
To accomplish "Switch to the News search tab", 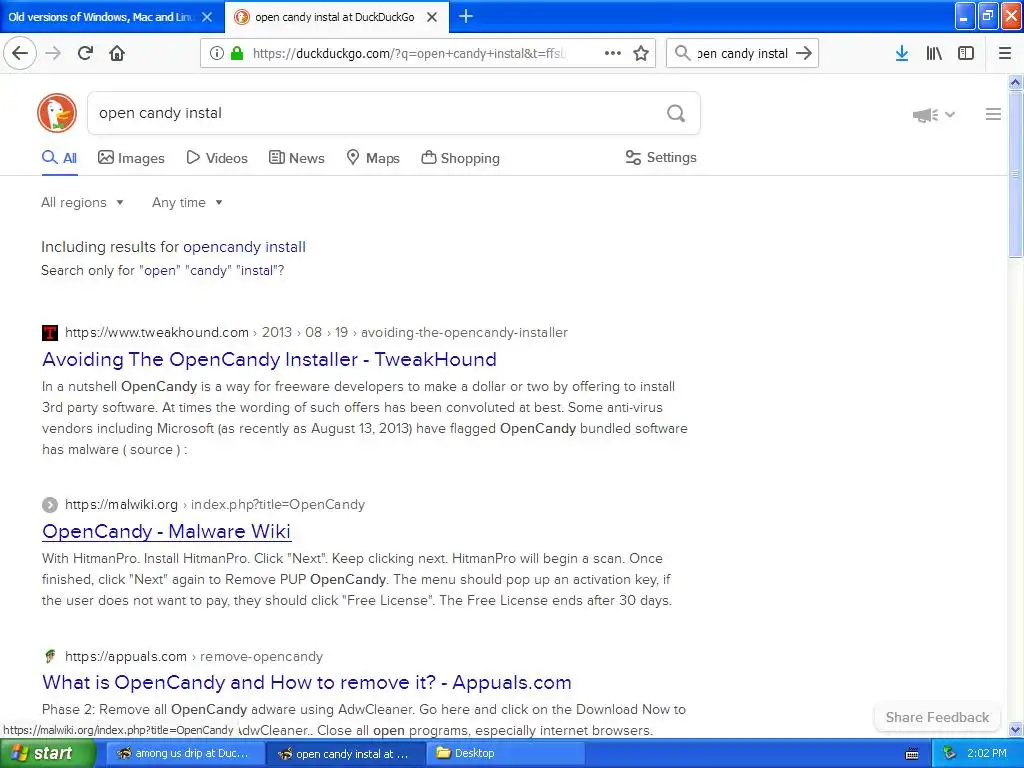I will click(296, 158).
